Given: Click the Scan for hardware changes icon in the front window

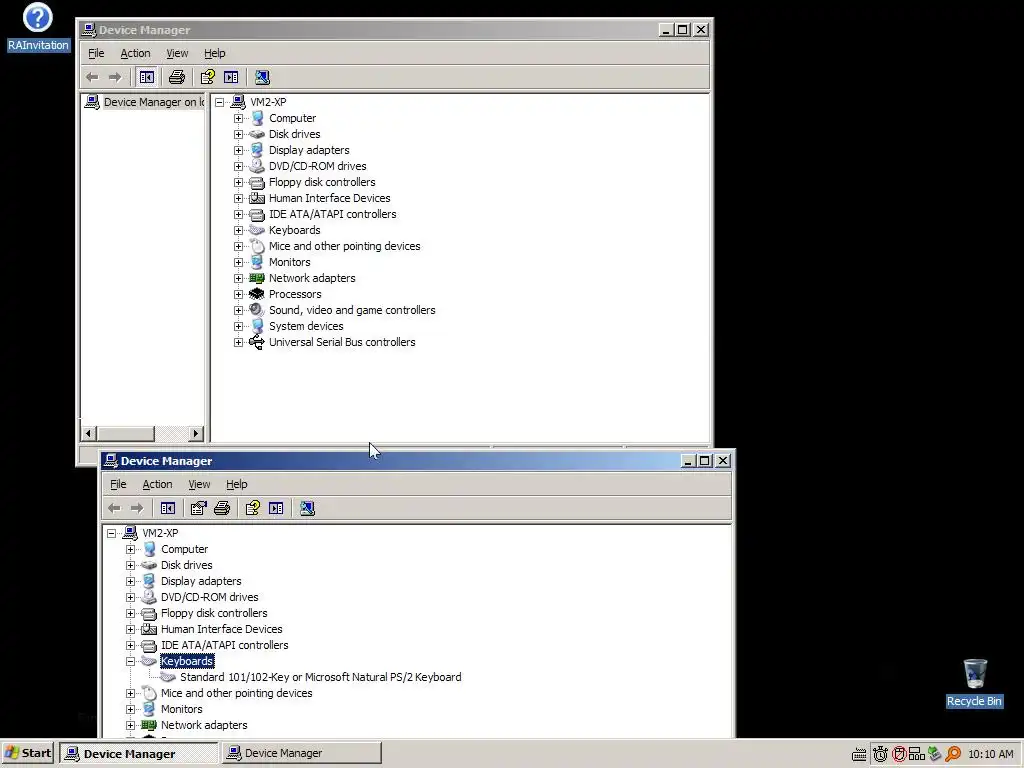Looking at the screenshot, I should [308, 508].
